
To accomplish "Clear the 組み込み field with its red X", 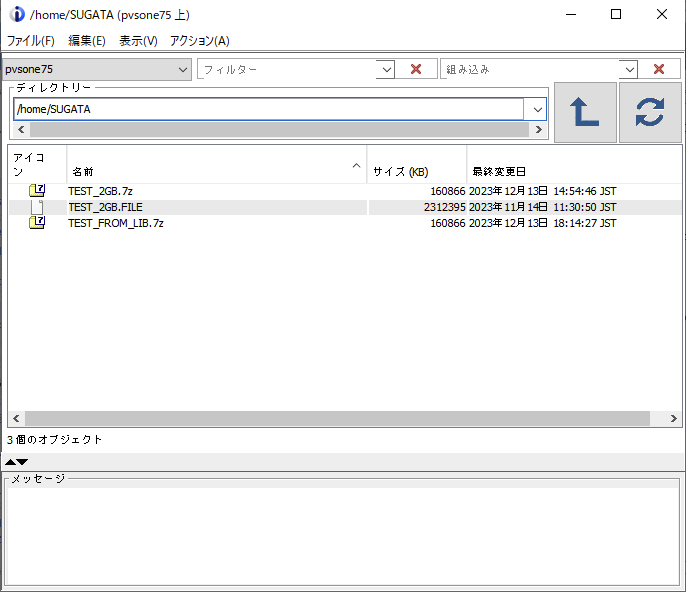I will click(659, 69).
